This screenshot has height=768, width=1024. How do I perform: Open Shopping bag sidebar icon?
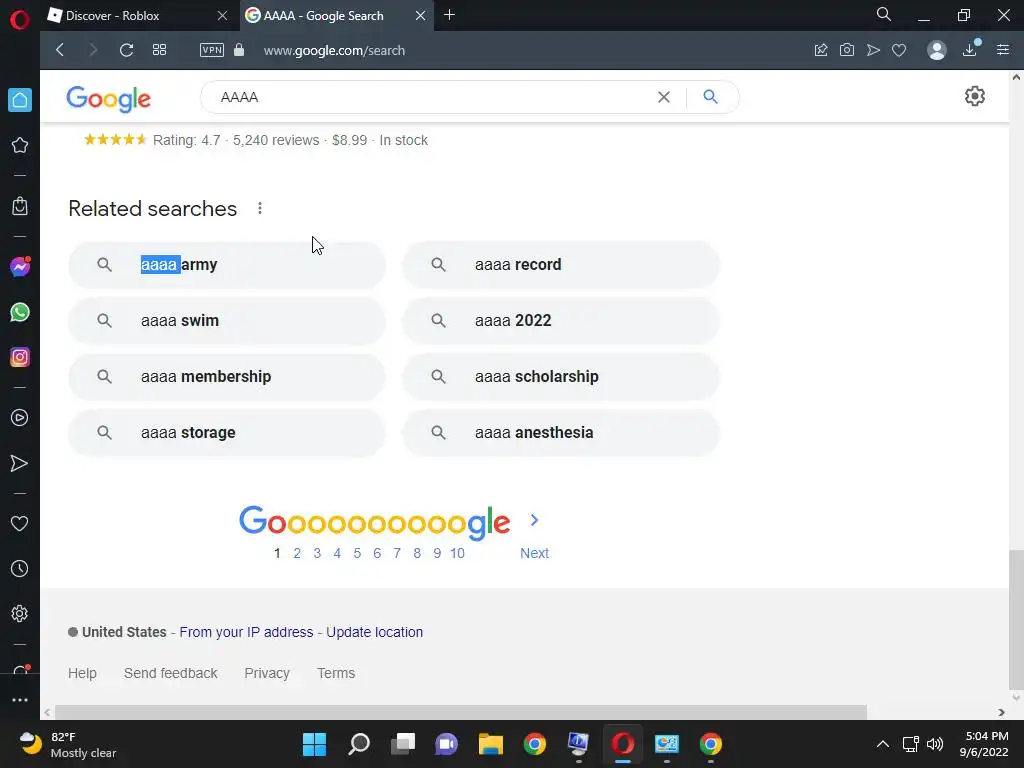20,206
